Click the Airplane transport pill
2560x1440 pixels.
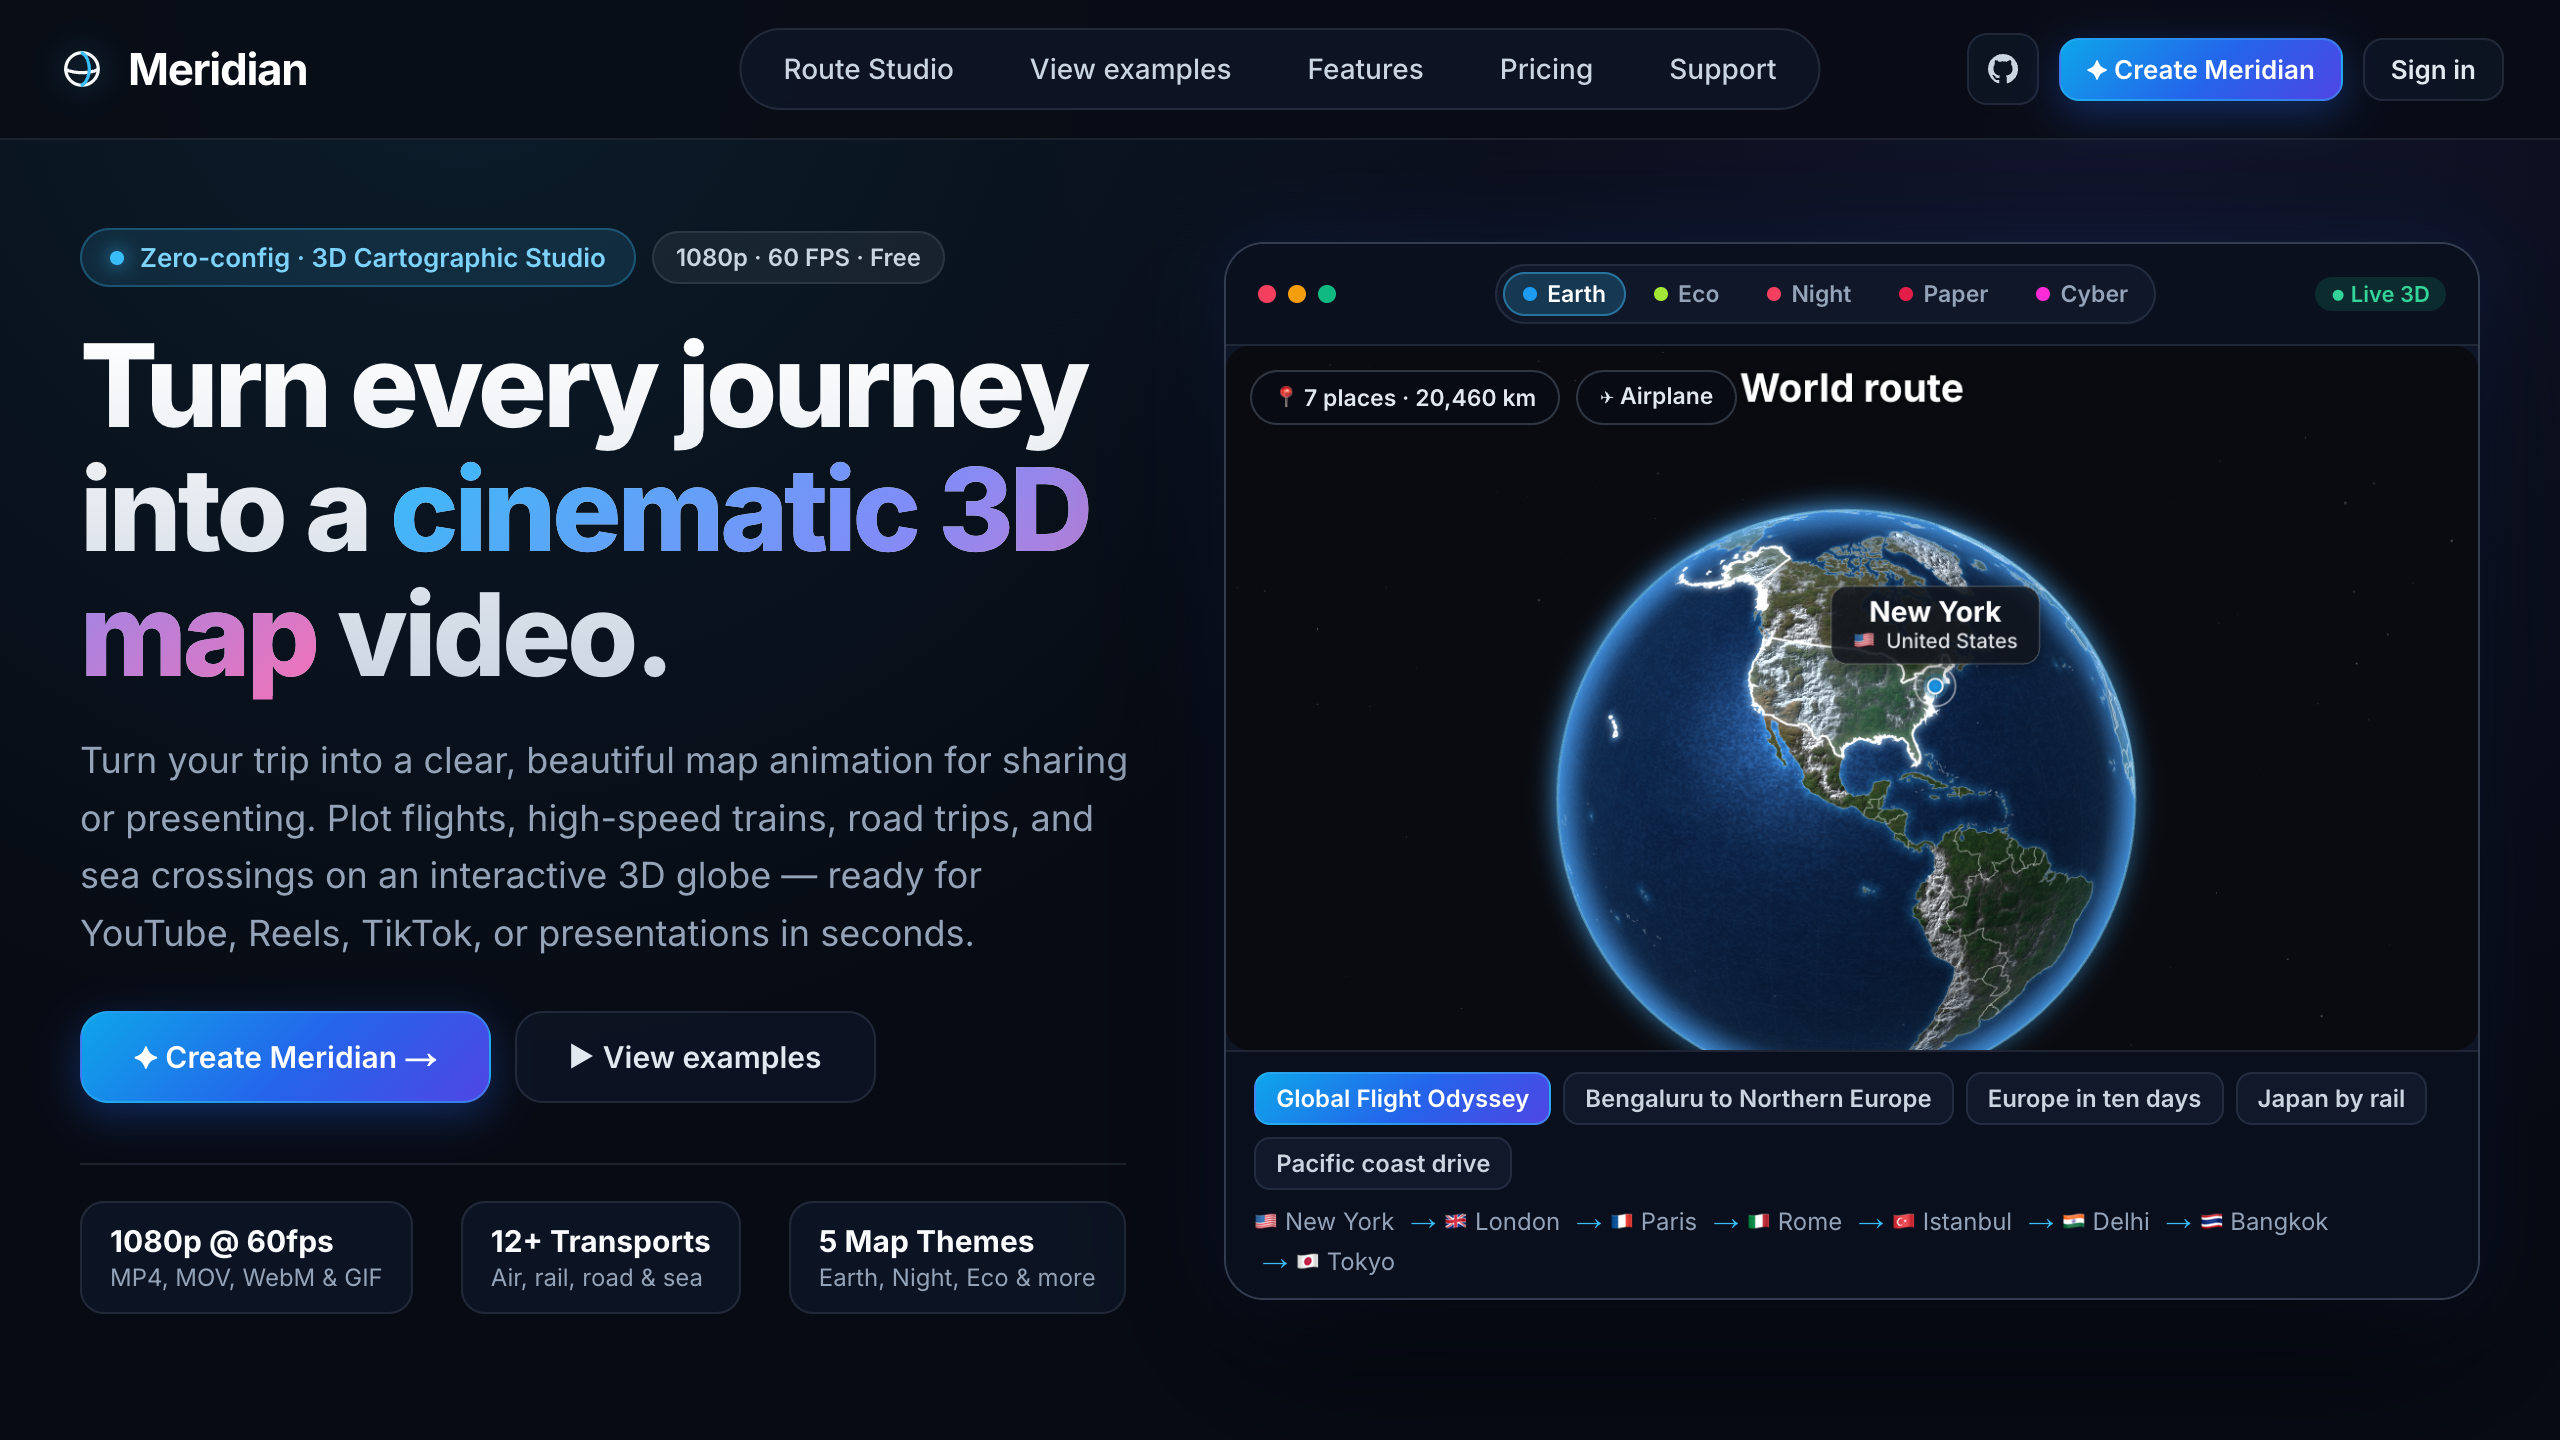(1656, 397)
